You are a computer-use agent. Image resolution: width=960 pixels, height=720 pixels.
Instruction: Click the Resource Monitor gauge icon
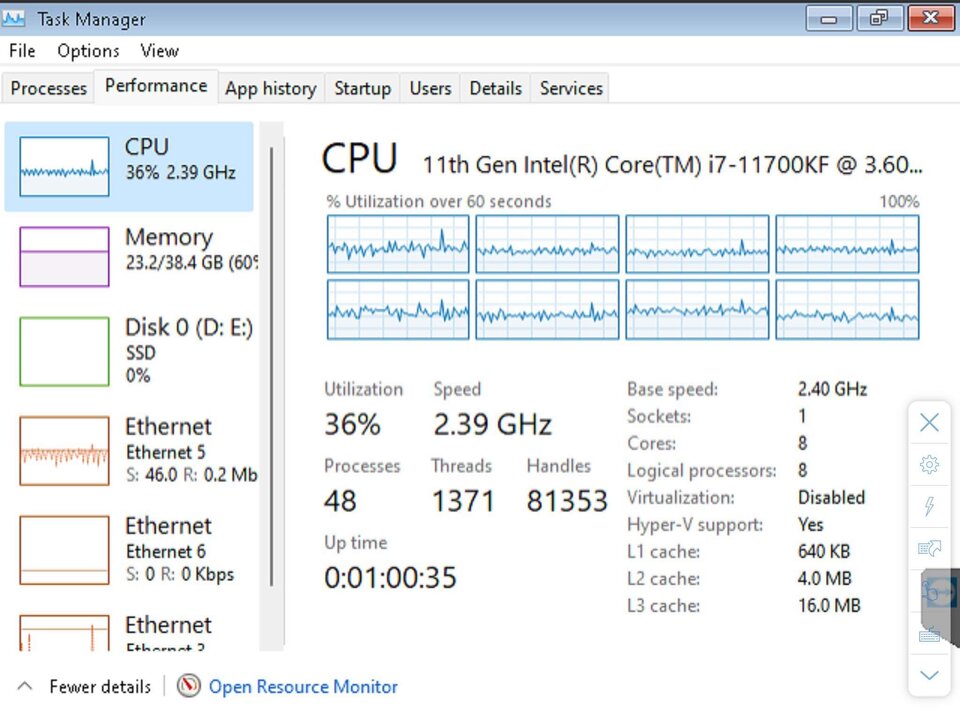pyautogui.click(x=189, y=686)
